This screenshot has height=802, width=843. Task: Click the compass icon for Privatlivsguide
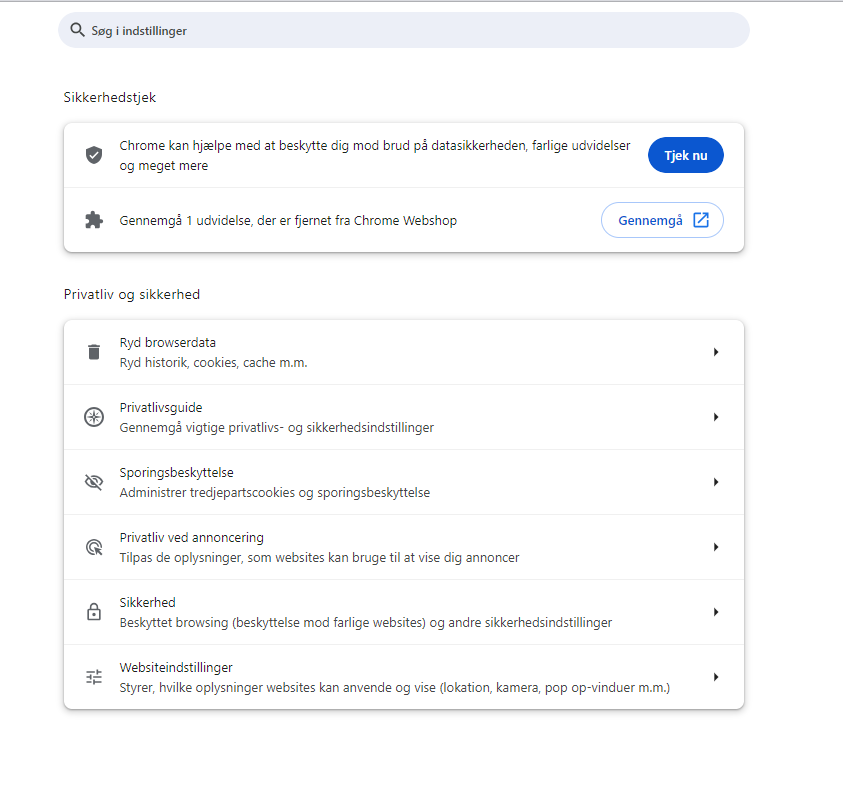click(94, 417)
